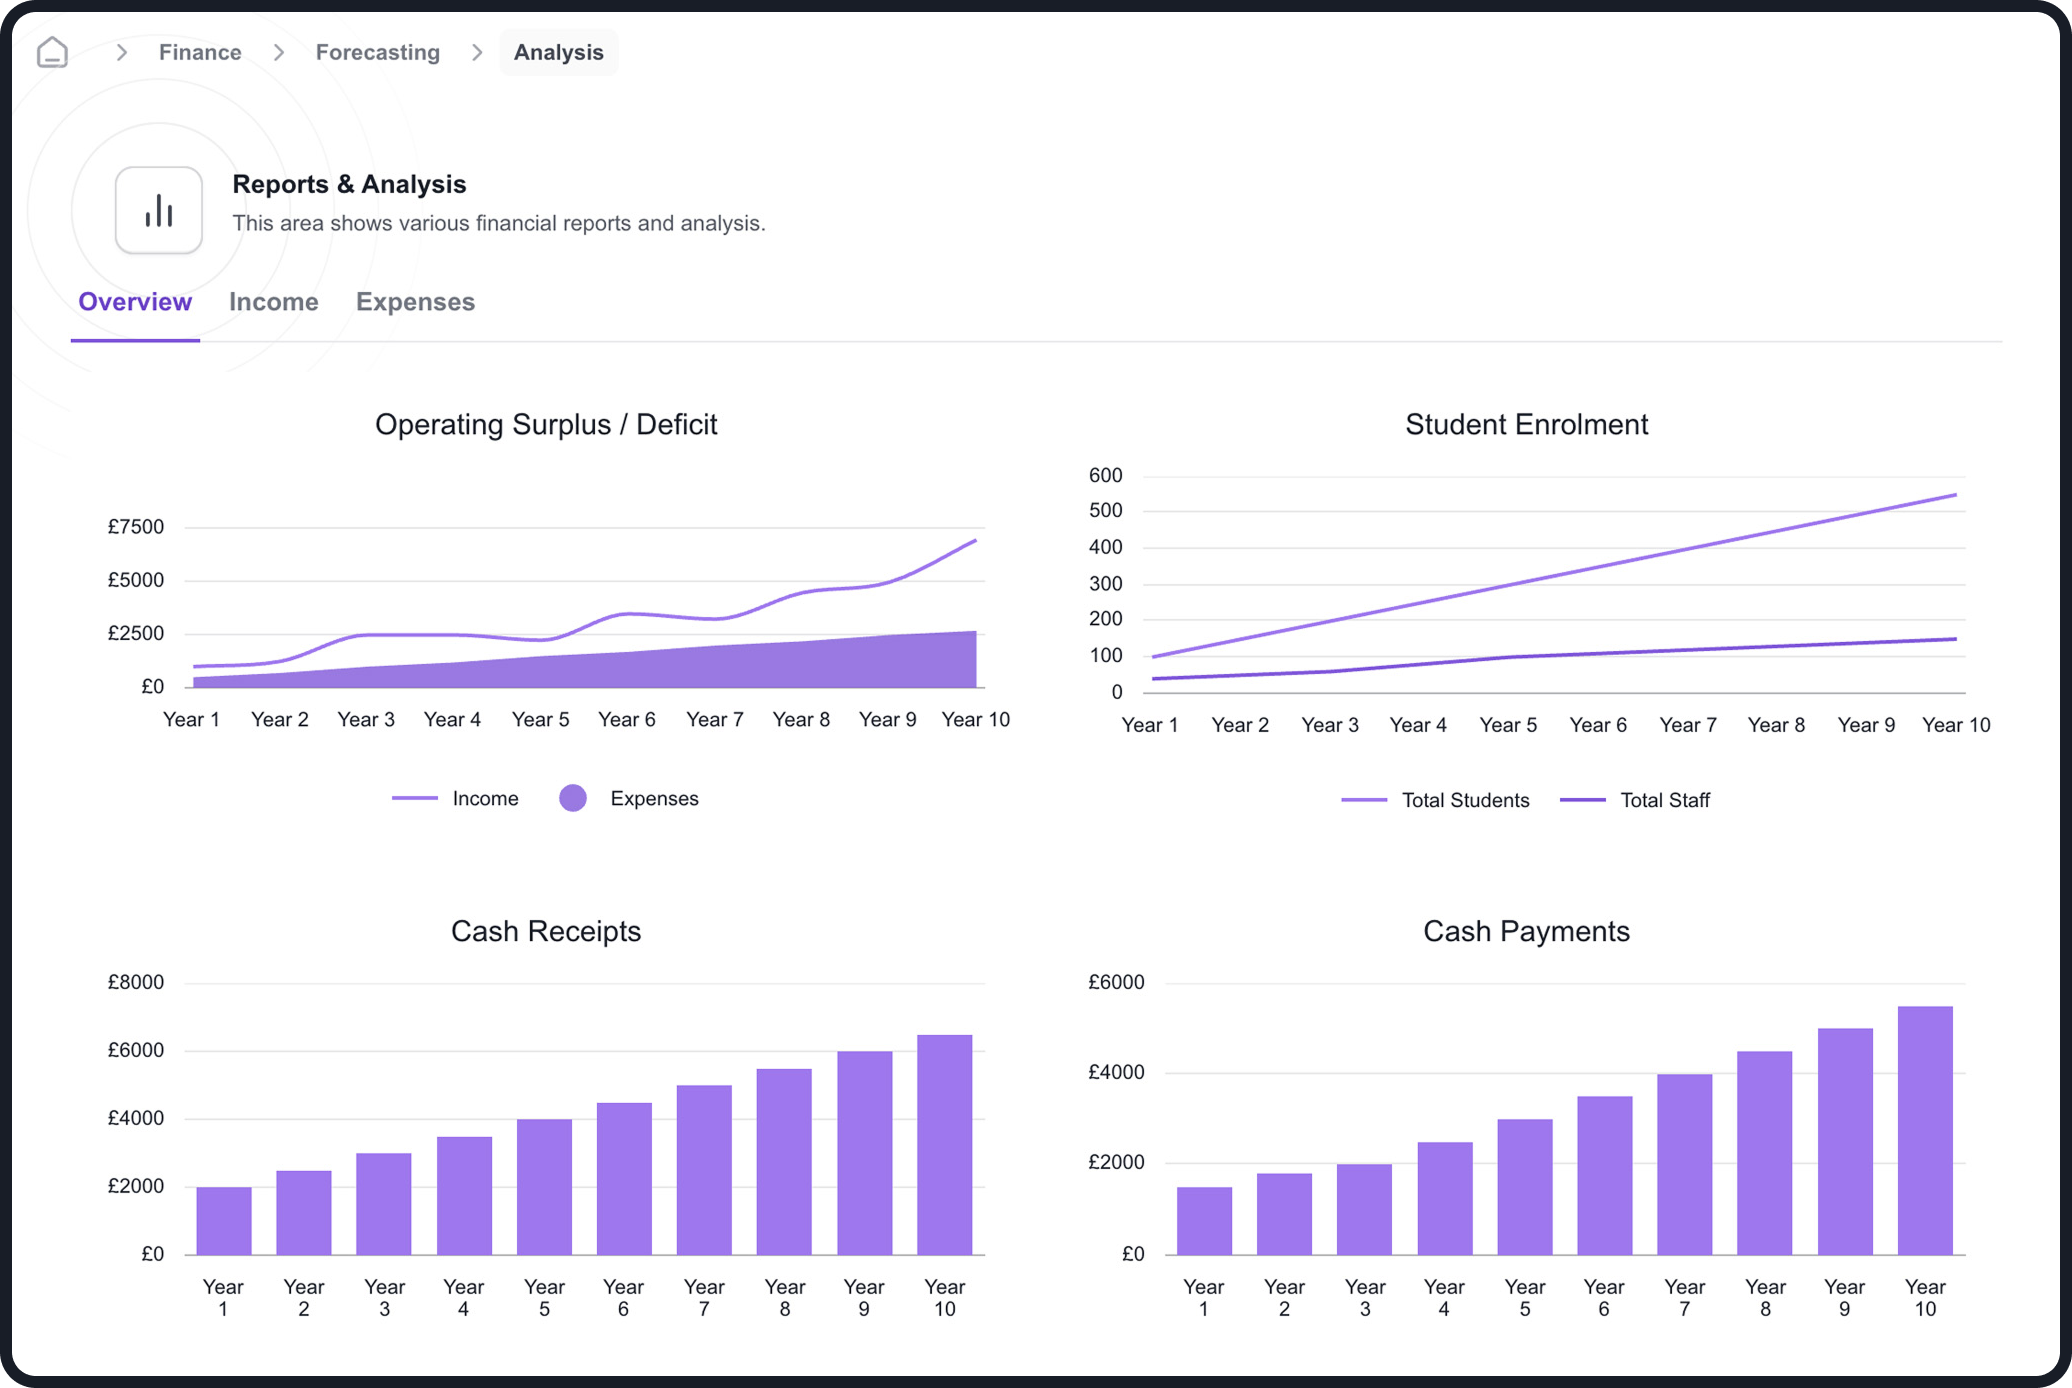Toggle the Expenses legend circle marker
2072x1388 pixels.
[573, 798]
